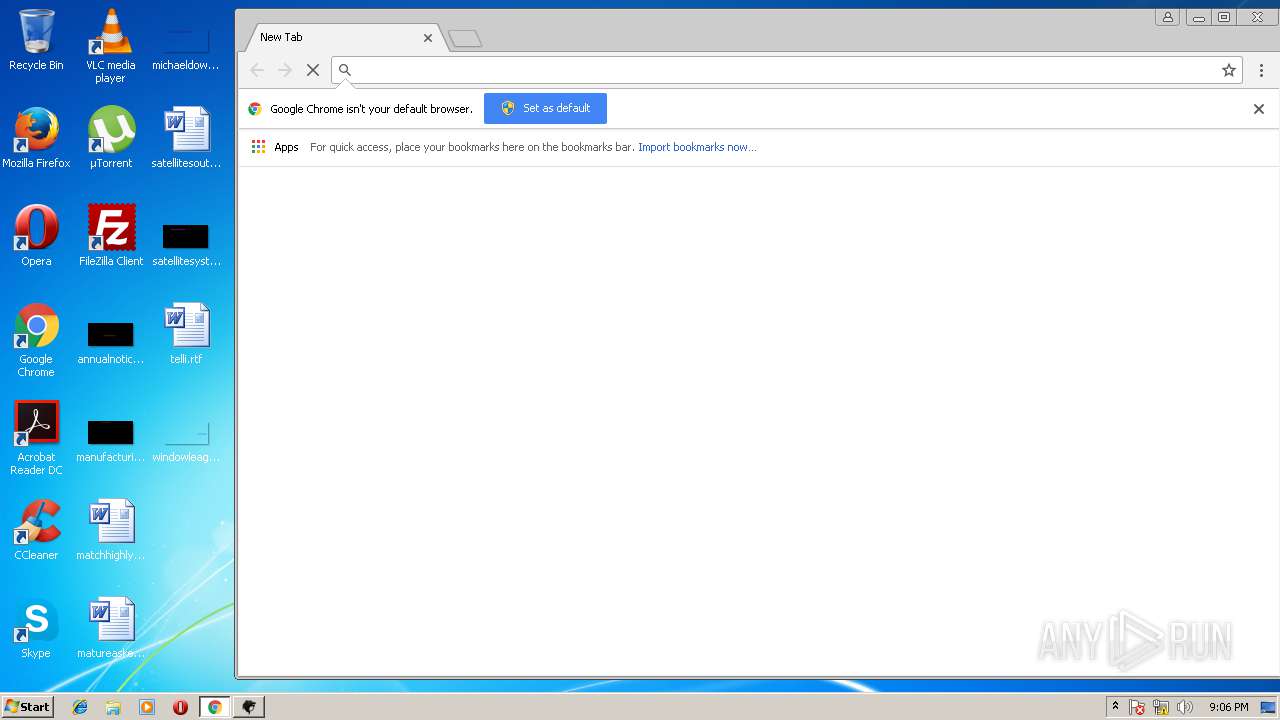Go back to previous page
Viewport: 1280px width, 720px height.
257,70
